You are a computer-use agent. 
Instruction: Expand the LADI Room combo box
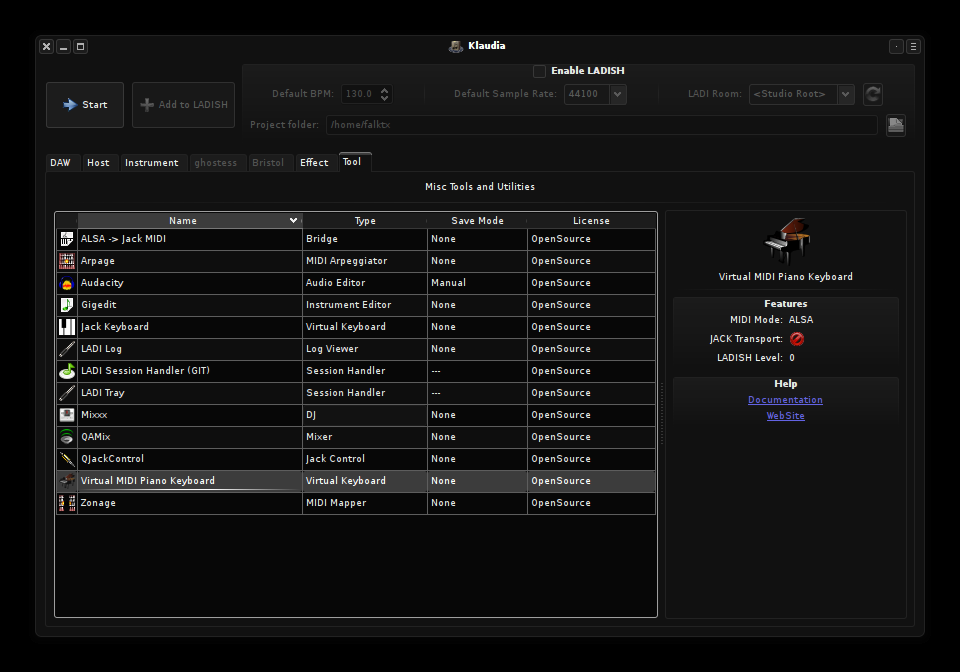pos(845,94)
